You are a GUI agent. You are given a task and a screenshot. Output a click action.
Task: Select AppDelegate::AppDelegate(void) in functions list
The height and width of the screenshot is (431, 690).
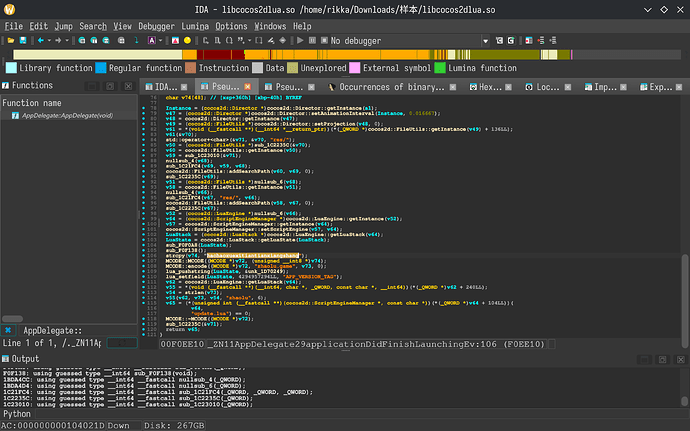pos(67,115)
